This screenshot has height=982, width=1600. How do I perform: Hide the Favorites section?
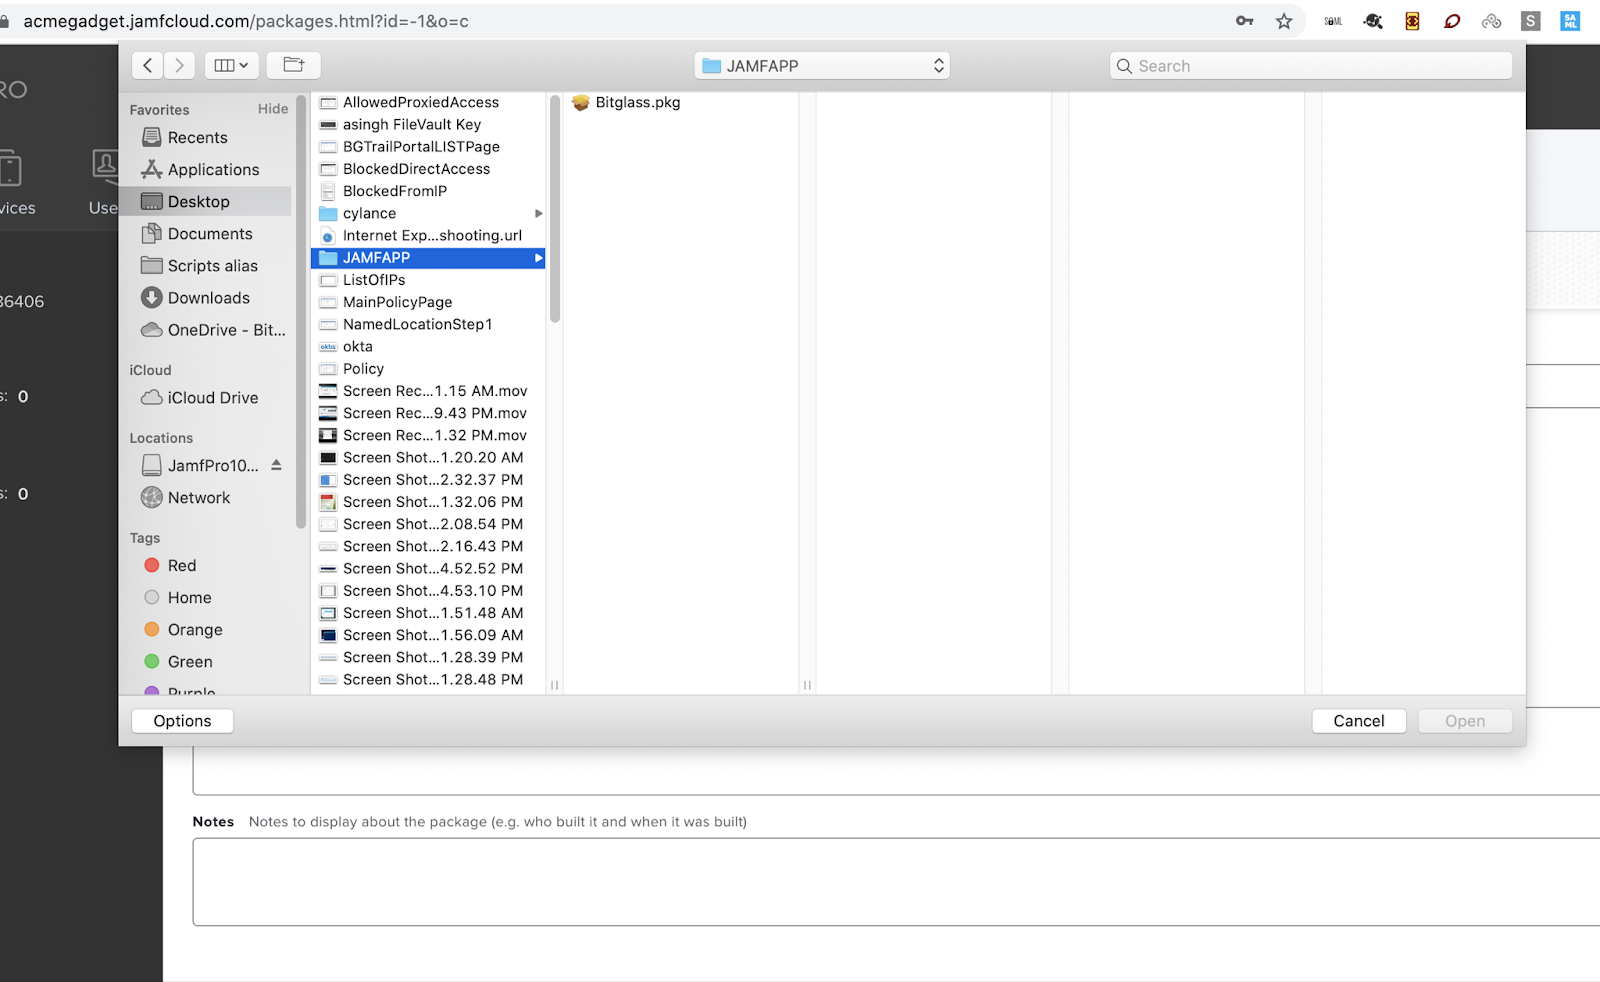click(x=271, y=109)
